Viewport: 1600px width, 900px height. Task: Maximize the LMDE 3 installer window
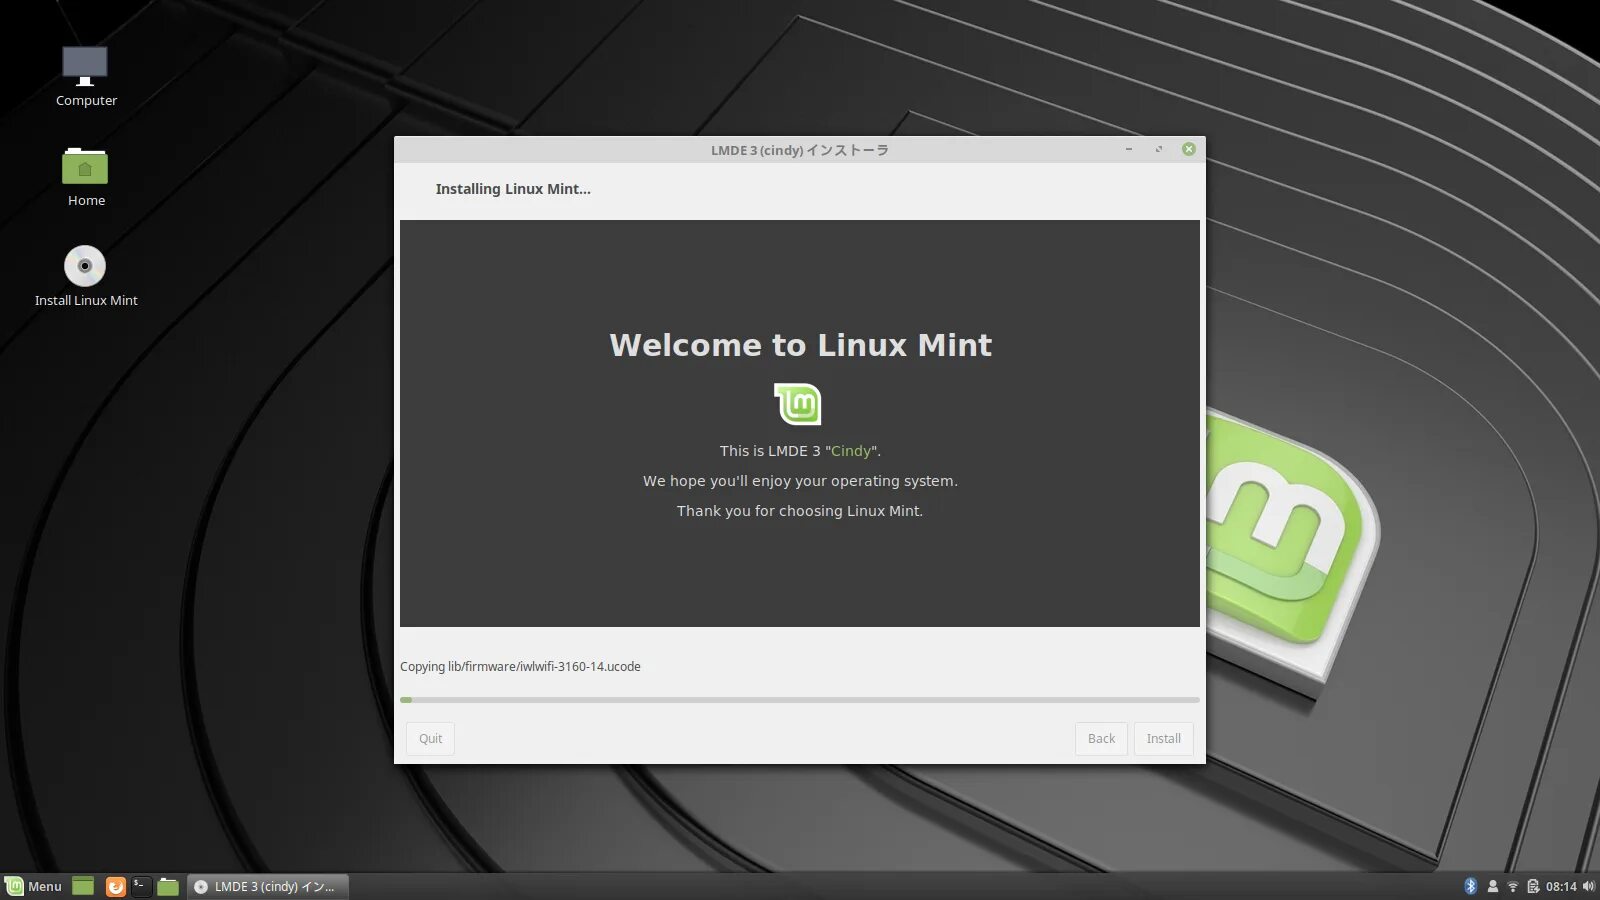[1159, 149]
